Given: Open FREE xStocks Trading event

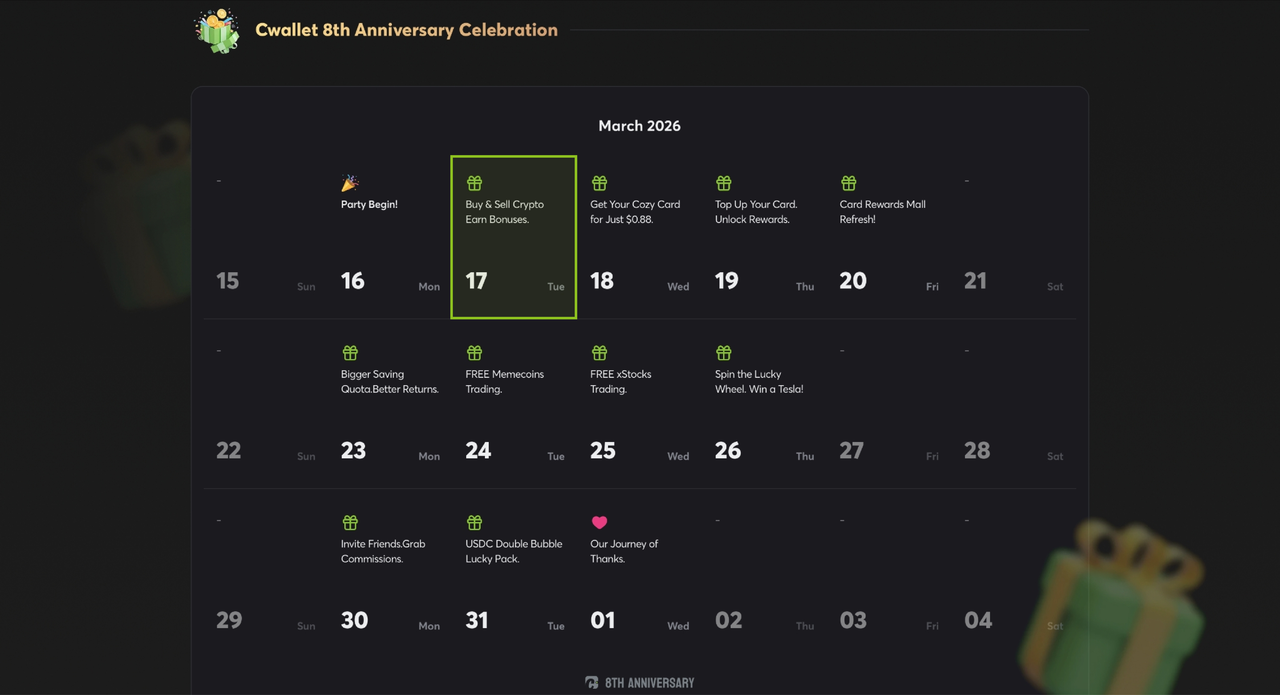Looking at the screenshot, I should tap(620, 382).
